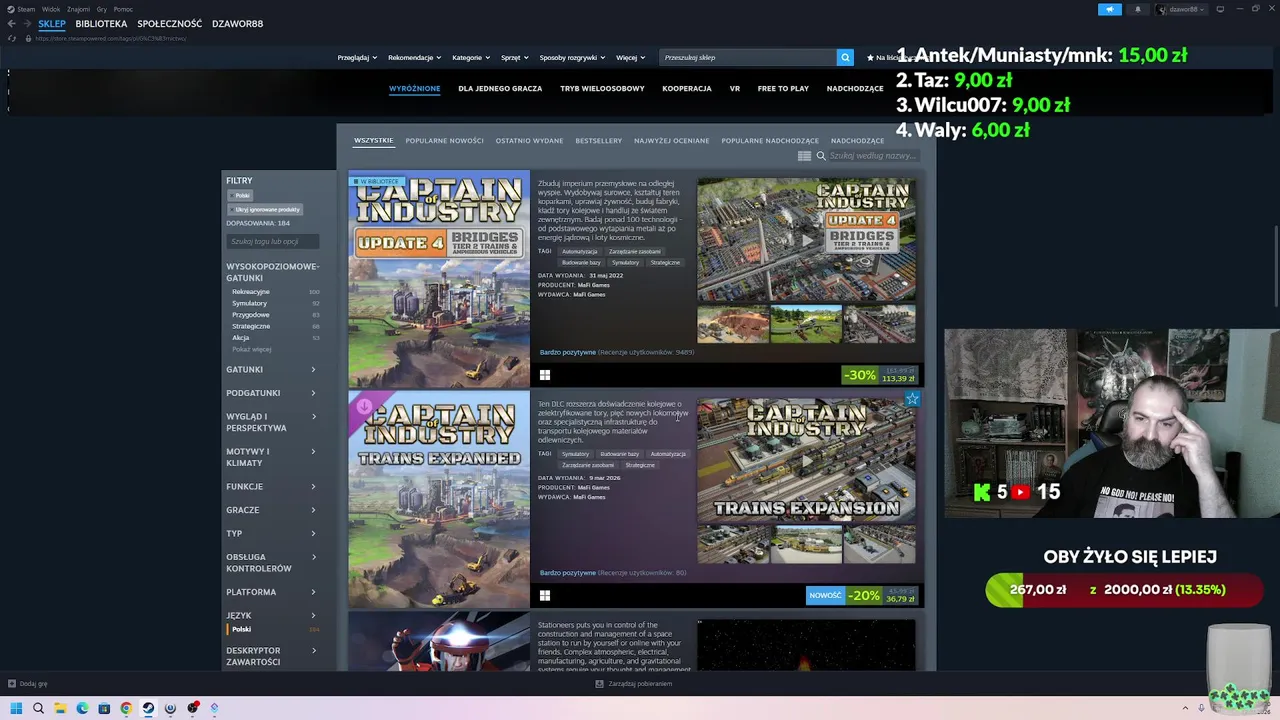Open the Widok menu
Image resolution: width=1280 pixels, height=720 pixels.
[x=51, y=9]
